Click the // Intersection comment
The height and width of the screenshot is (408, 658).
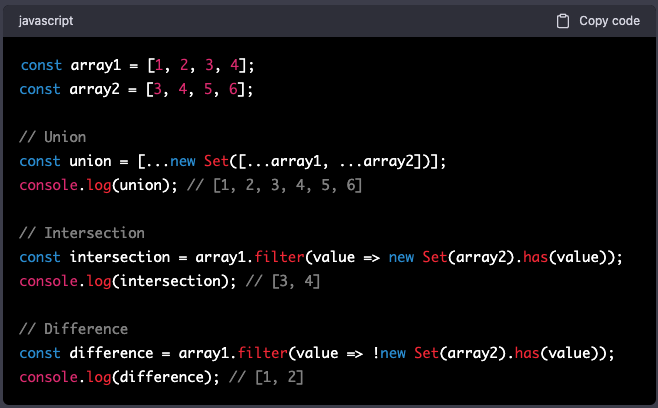click(x=82, y=233)
